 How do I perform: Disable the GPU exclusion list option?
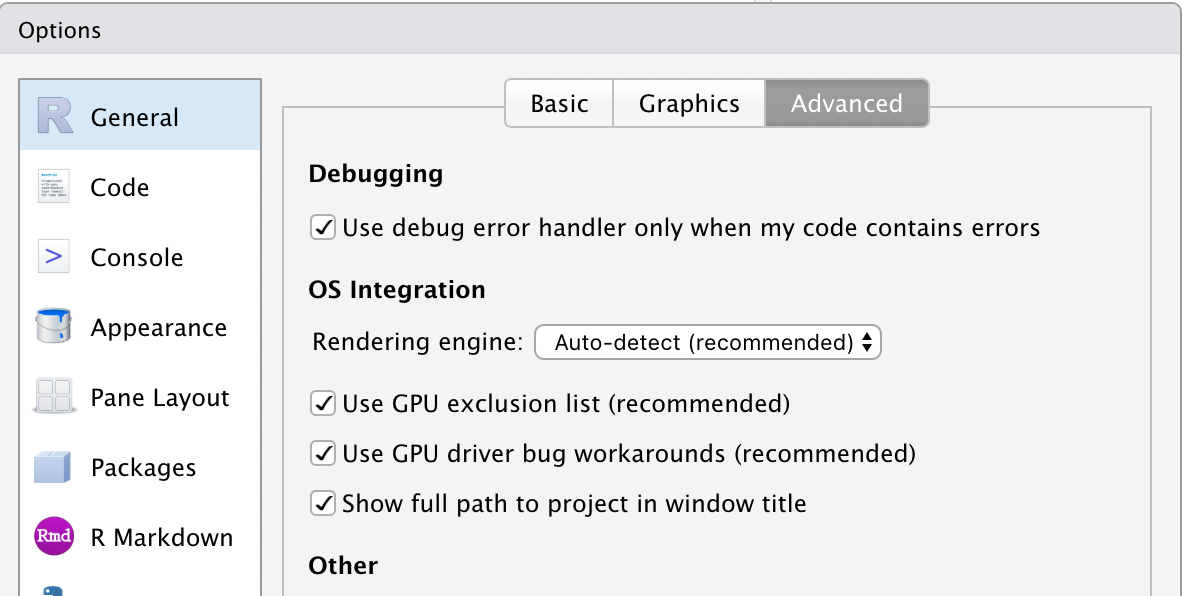322,404
